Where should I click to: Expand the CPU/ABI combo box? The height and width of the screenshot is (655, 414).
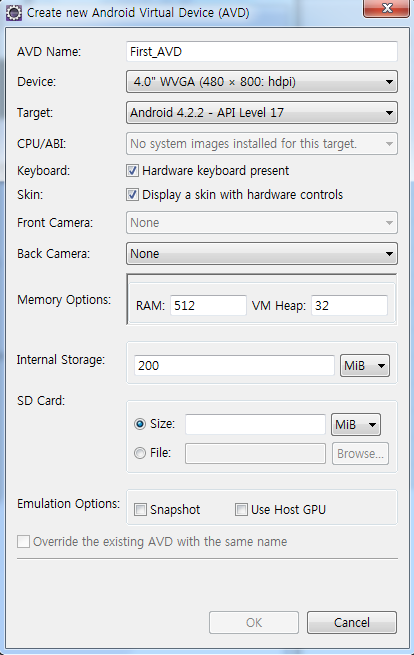262,144
